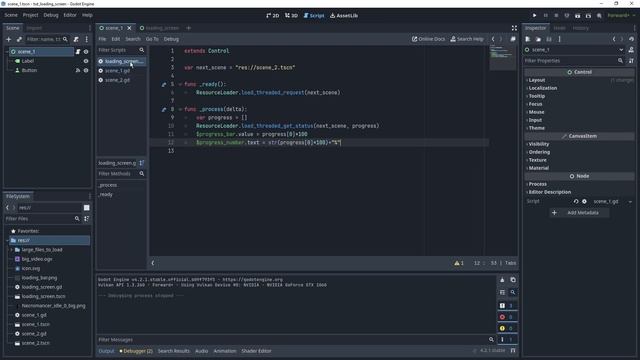
Task: Open the Project menu
Action: (x=30, y=15)
